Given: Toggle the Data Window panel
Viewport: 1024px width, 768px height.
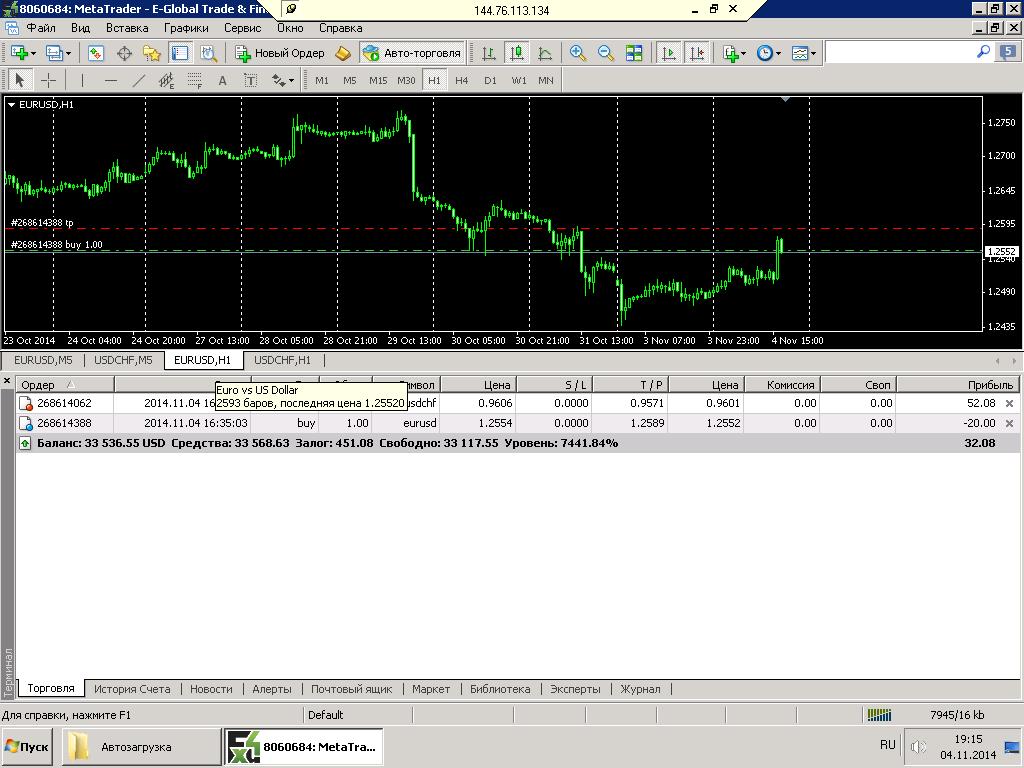Looking at the screenshot, I should 124,53.
